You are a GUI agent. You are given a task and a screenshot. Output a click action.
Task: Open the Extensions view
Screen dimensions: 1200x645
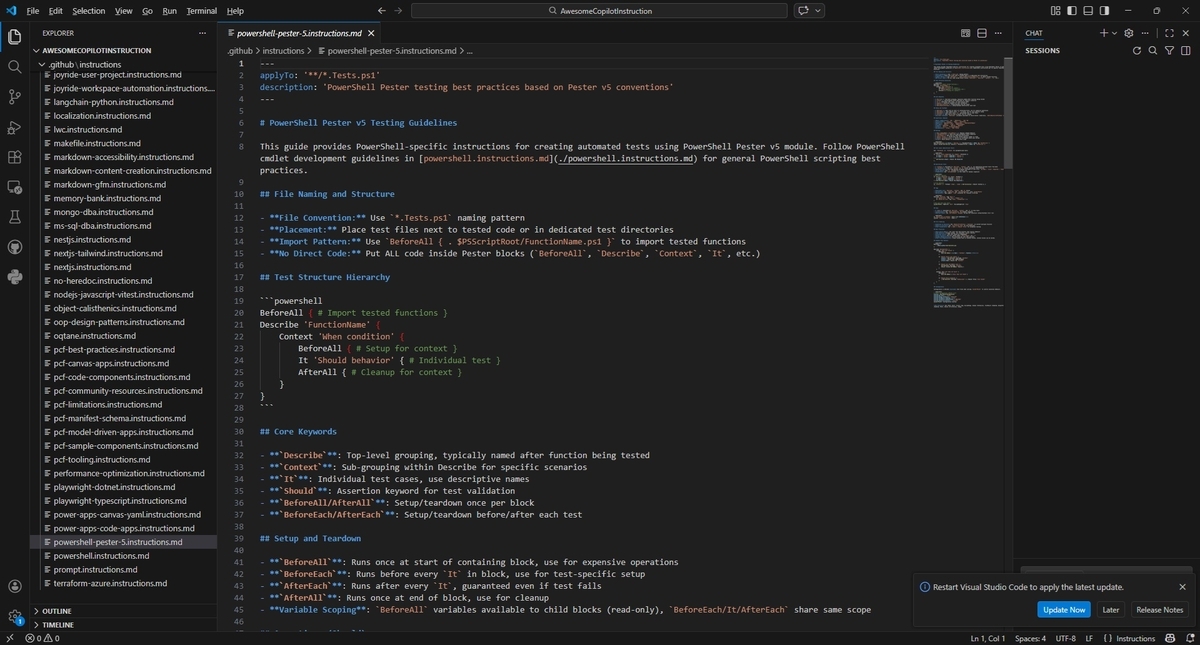click(x=14, y=157)
